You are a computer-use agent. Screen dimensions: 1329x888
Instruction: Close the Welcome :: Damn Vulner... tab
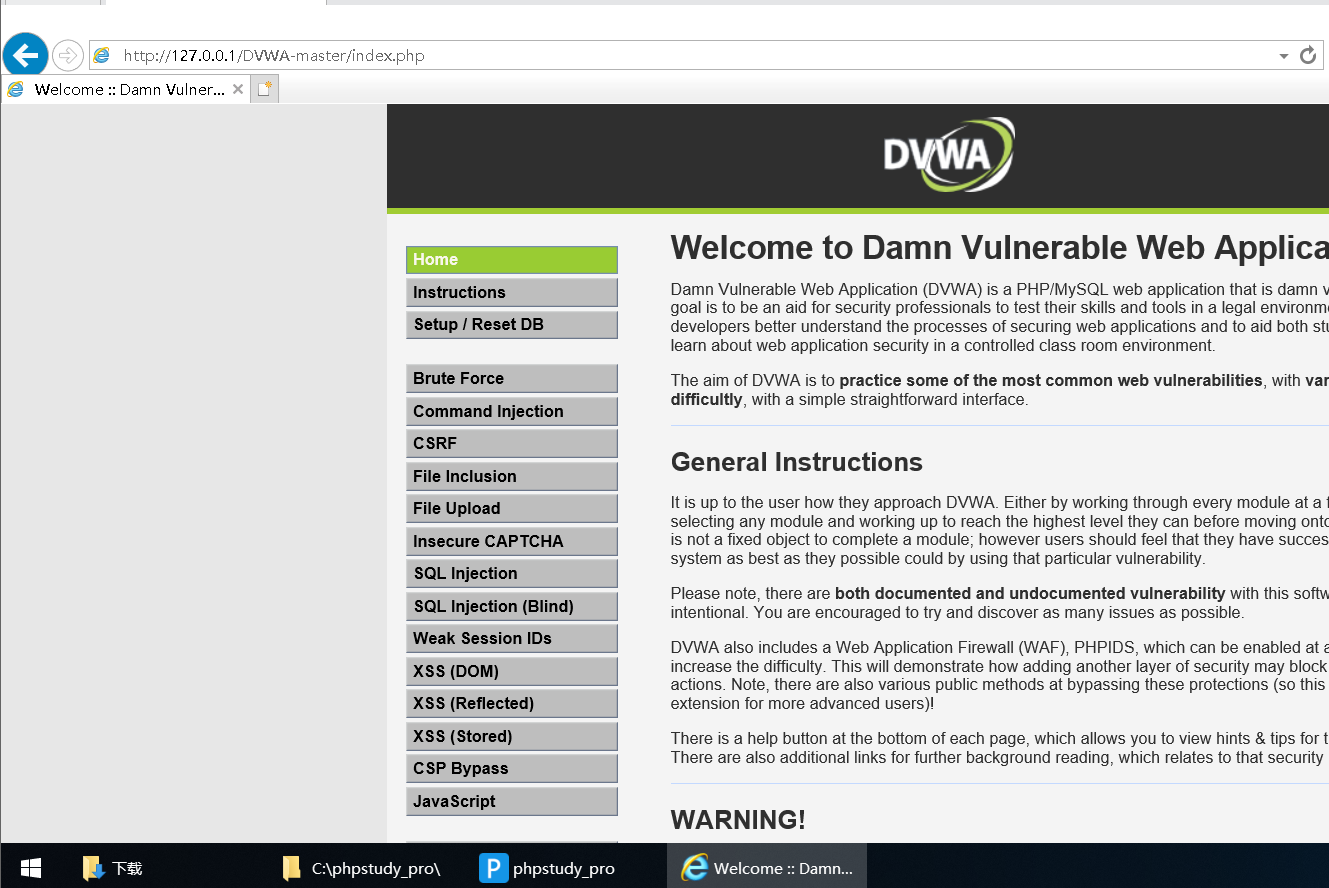238,89
